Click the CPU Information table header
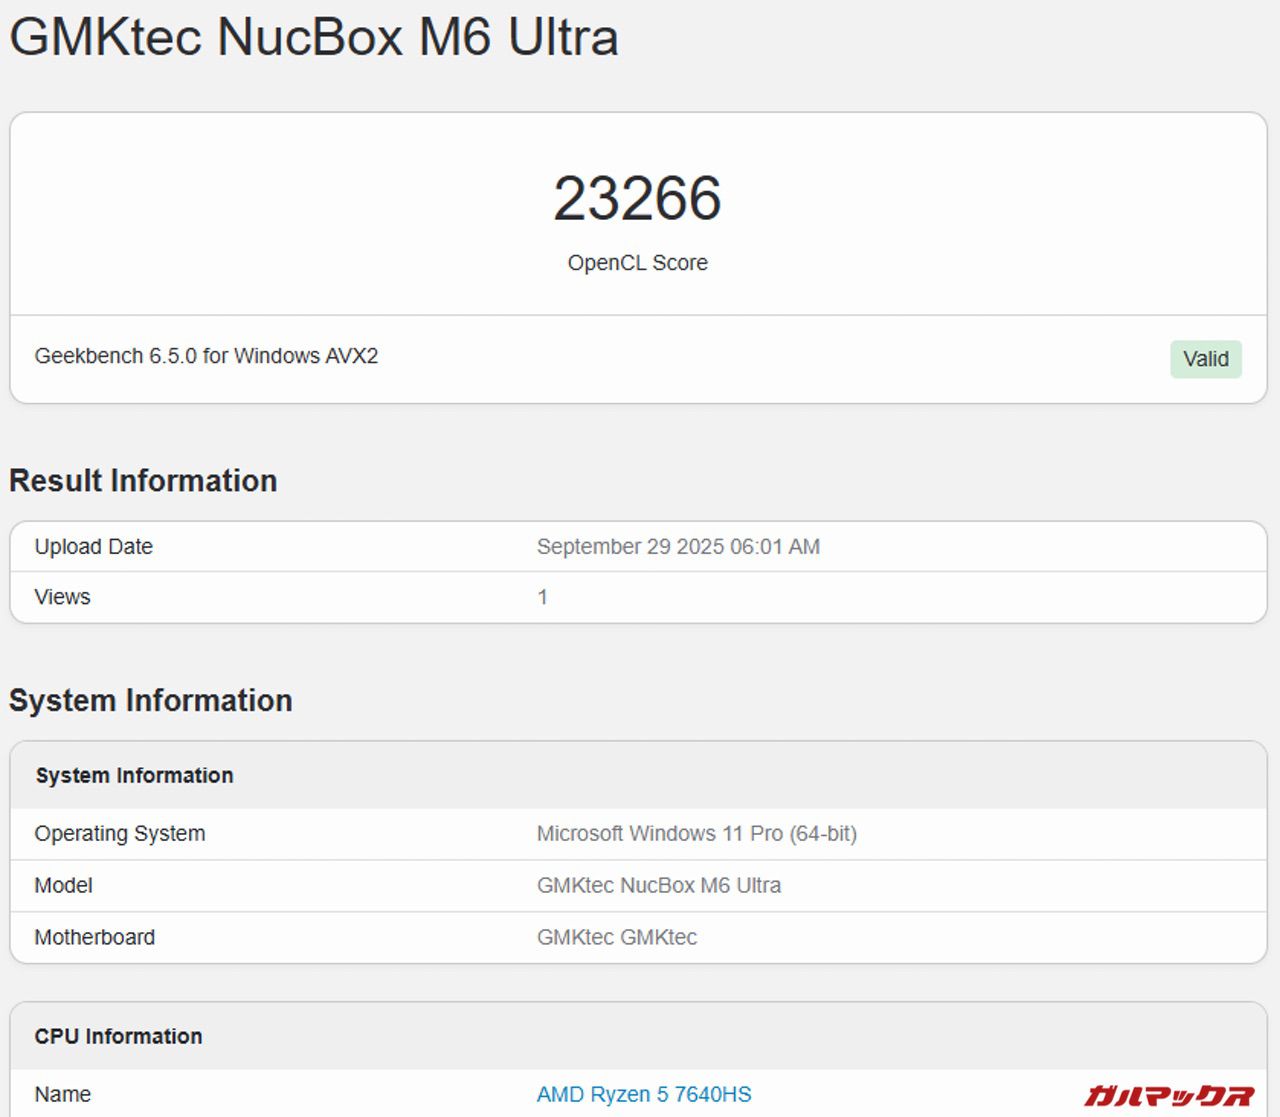1280x1117 pixels. tap(118, 1037)
